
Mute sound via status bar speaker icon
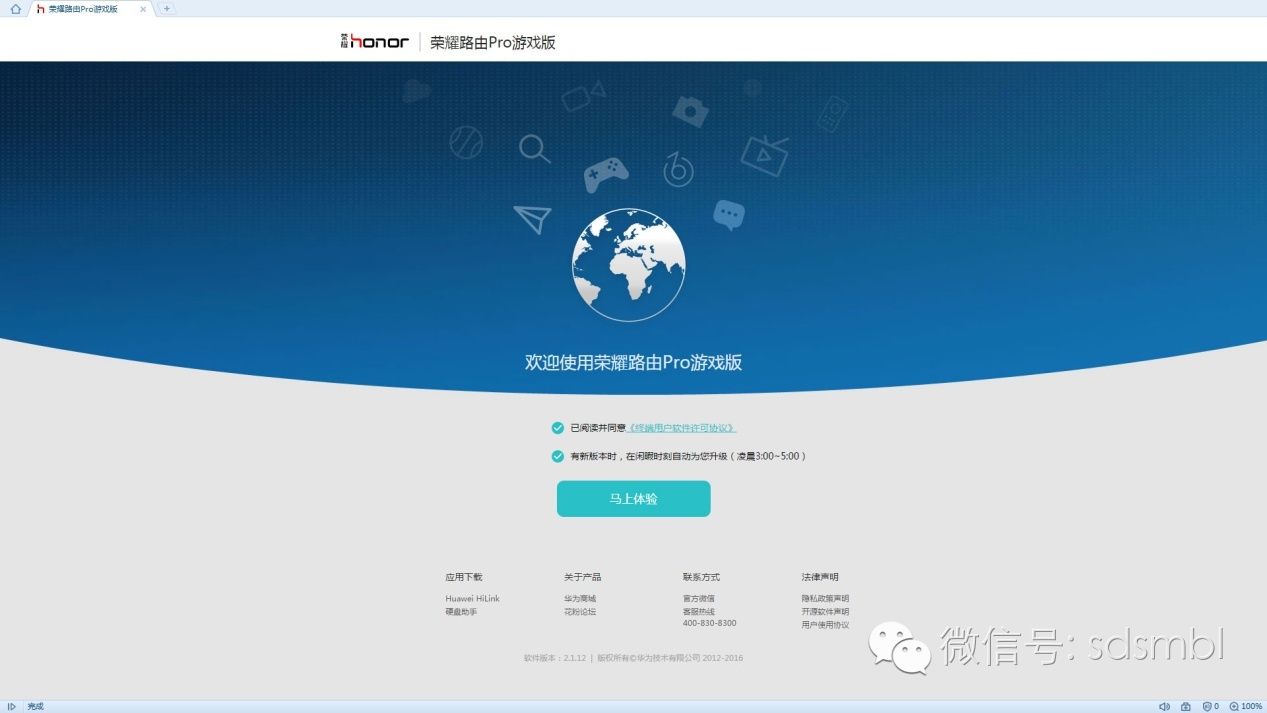click(1165, 706)
